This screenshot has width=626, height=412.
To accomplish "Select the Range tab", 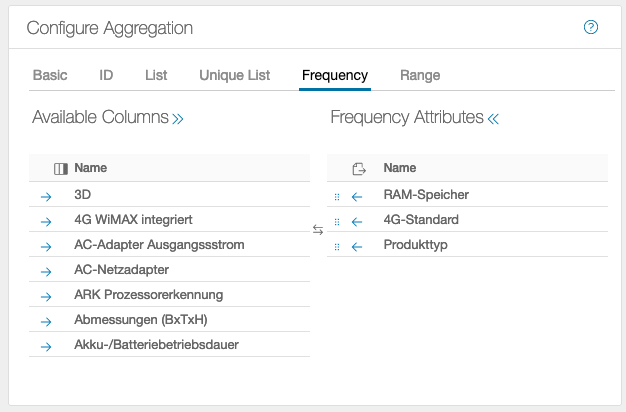I will [x=420, y=75].
